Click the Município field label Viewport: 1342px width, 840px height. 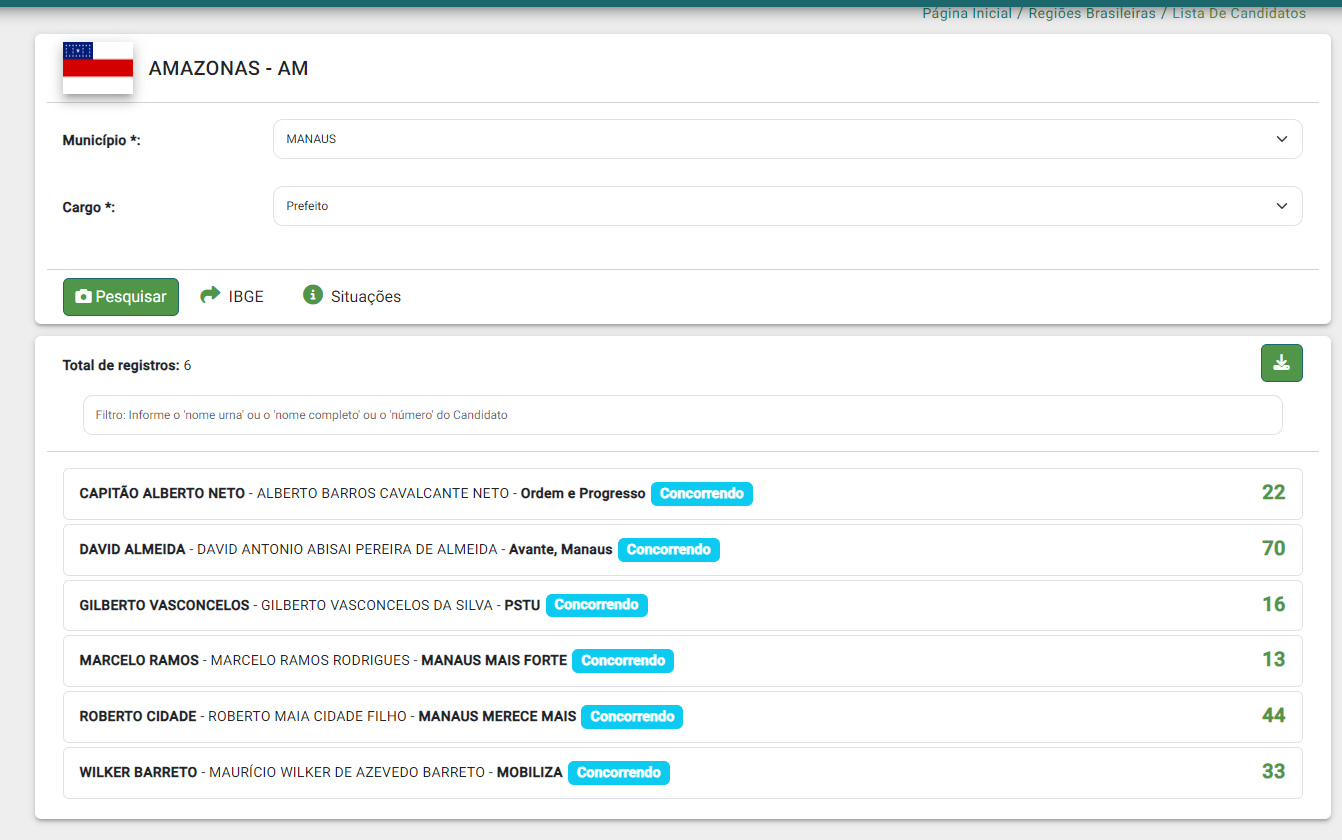tap(102, 141)
